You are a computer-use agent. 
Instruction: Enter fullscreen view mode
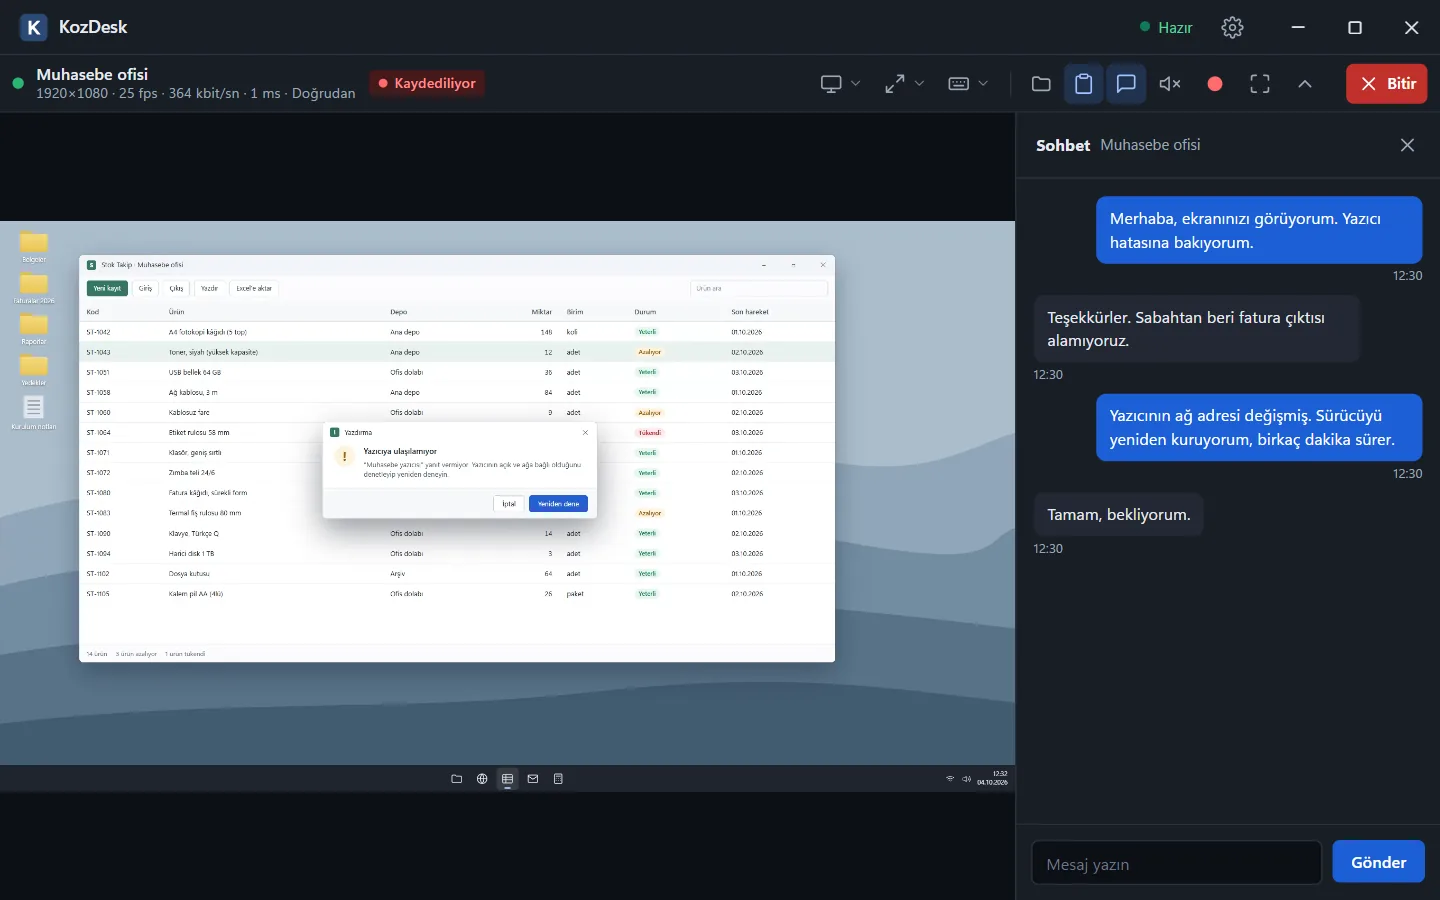1260,84
